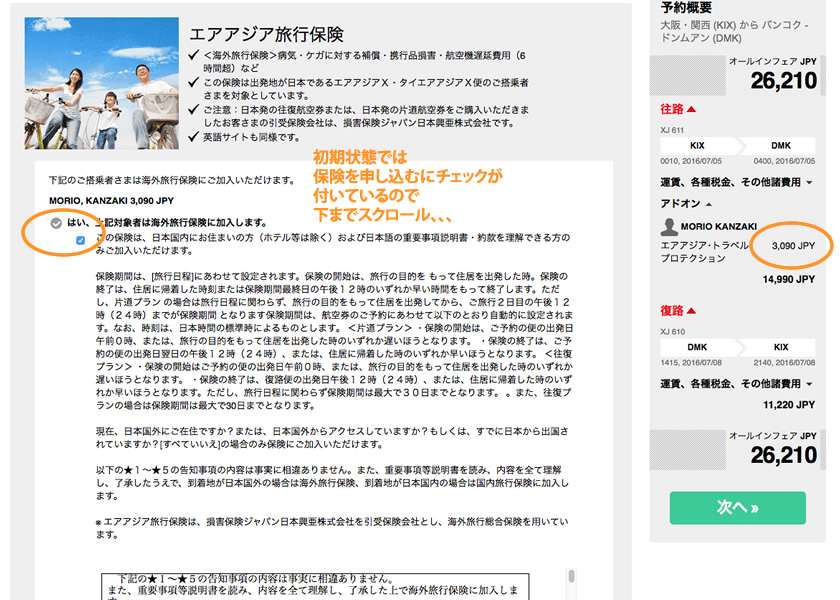Image resolution: width=840 pixels, height=600 pixels.
Task: Click the first checkmark bullet for 海外旅行保険
Action: coord(194,55)
